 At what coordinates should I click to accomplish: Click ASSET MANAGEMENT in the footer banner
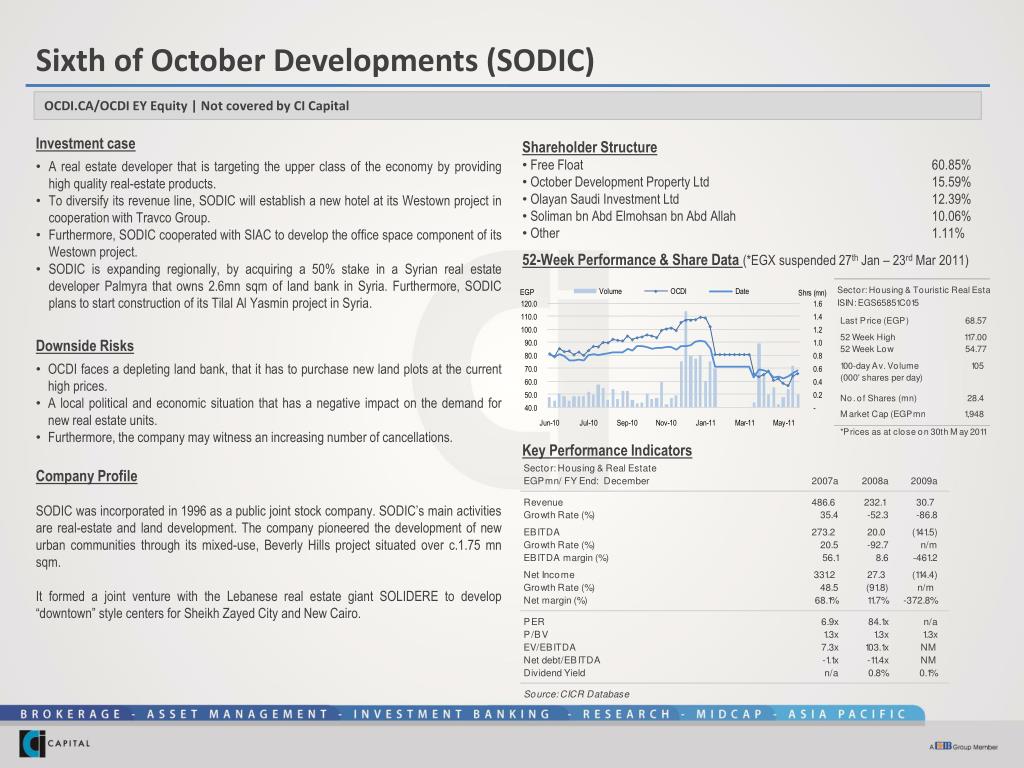[238, 714]
